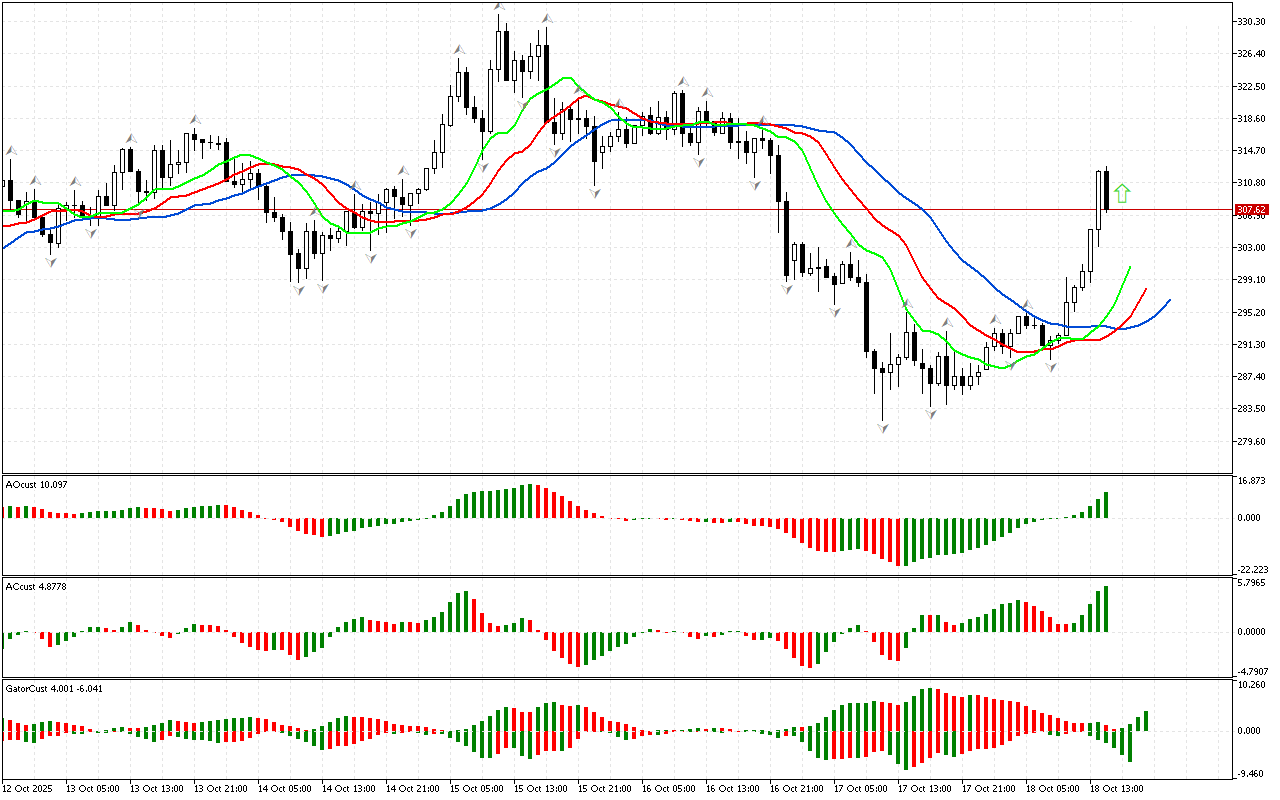Viewport: 1280px width, 800px height.
Task: Click the 12 Oct 2025 date label
Action: 30,789
